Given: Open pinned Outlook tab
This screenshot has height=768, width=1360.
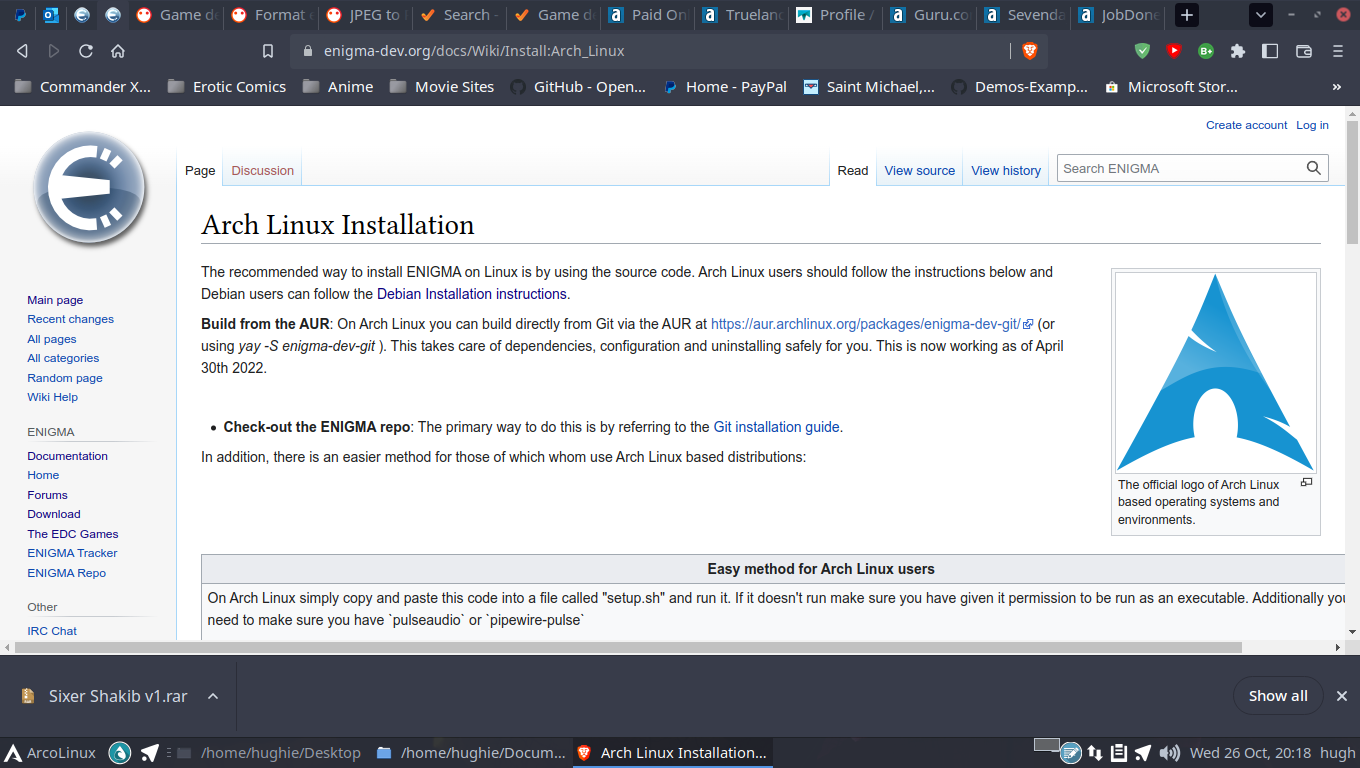Looking at the screenshot, I should coord(51,15).
